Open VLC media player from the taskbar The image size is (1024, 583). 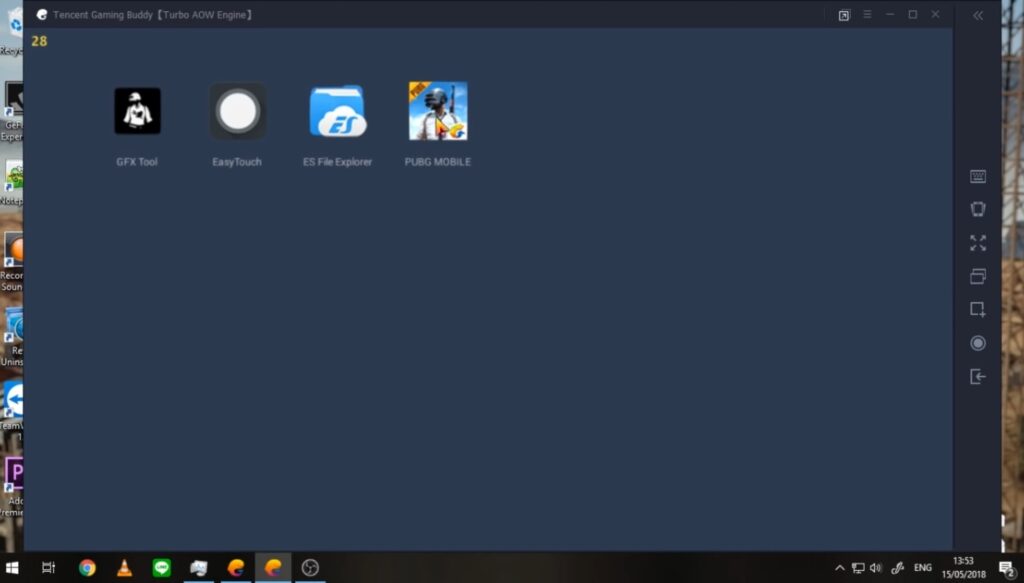coord(124,568)
